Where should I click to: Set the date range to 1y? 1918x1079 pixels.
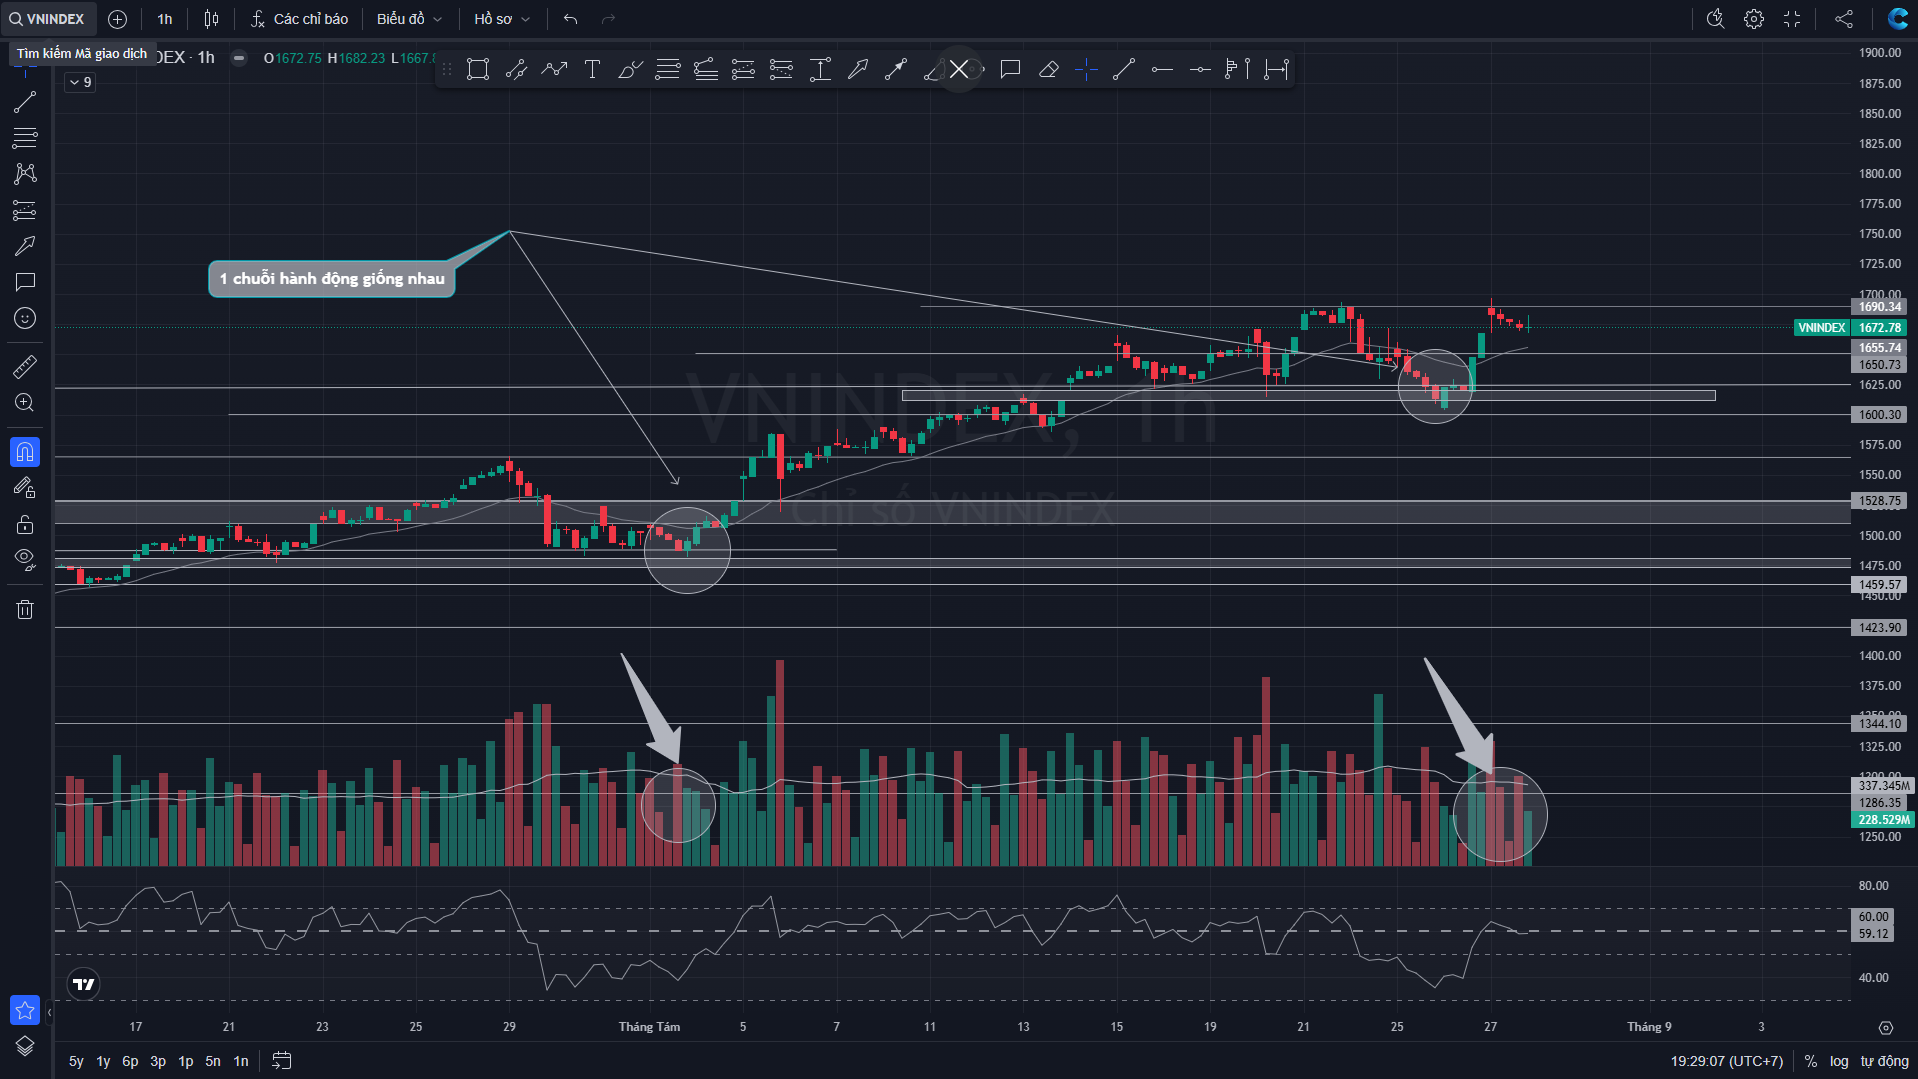point(103,1061)
